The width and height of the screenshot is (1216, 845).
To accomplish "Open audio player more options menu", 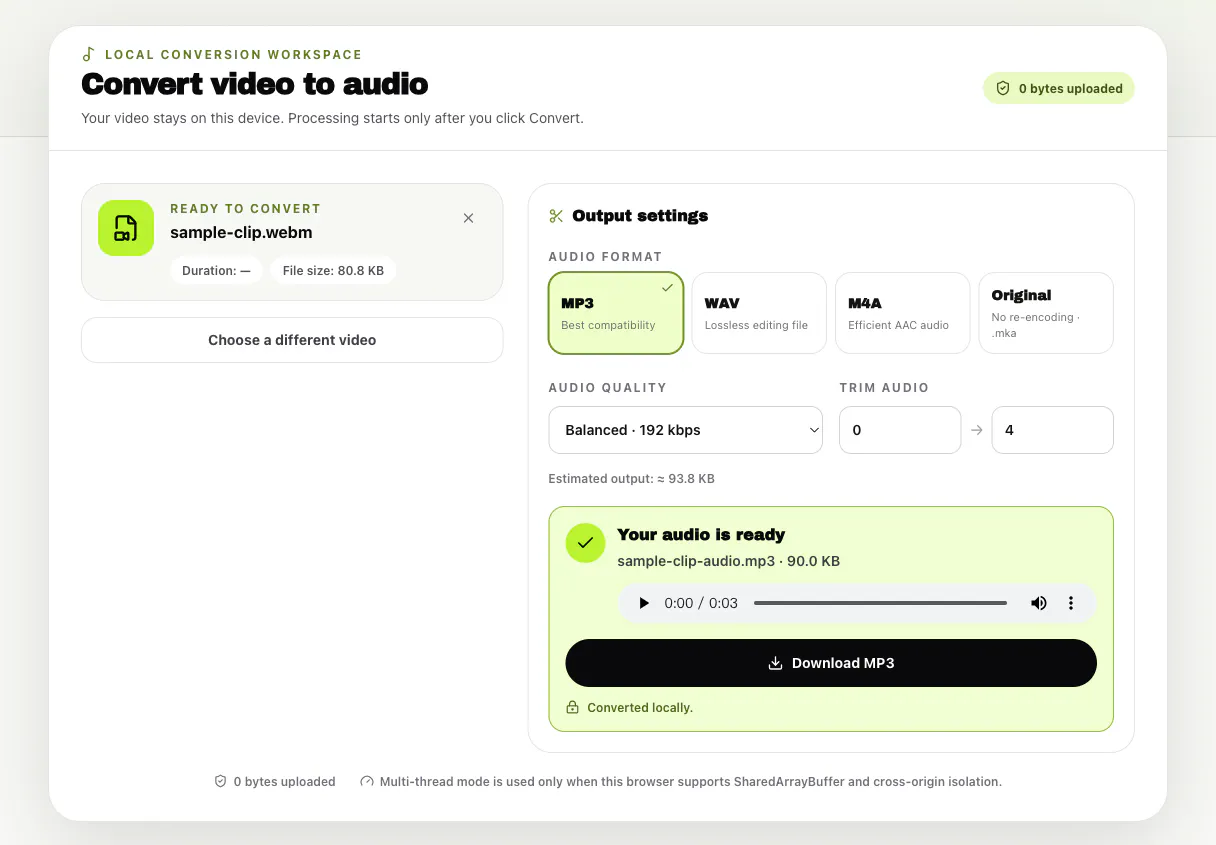I will [x=1071, y=603].
